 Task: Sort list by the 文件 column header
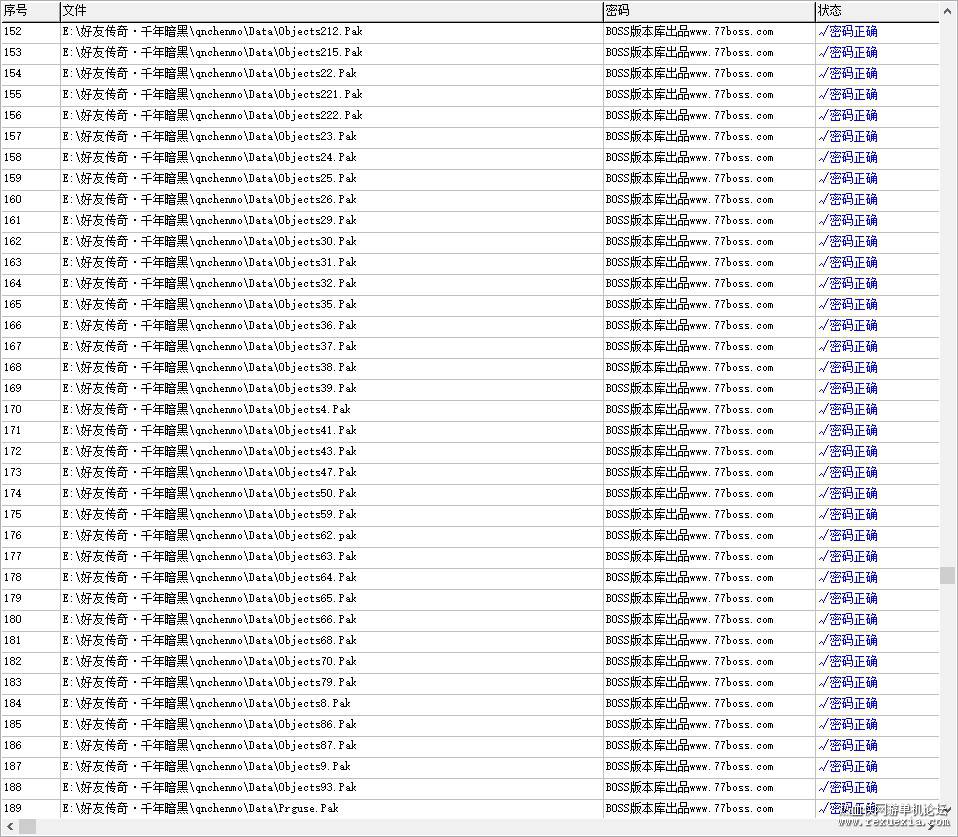(x=331, y=10)
